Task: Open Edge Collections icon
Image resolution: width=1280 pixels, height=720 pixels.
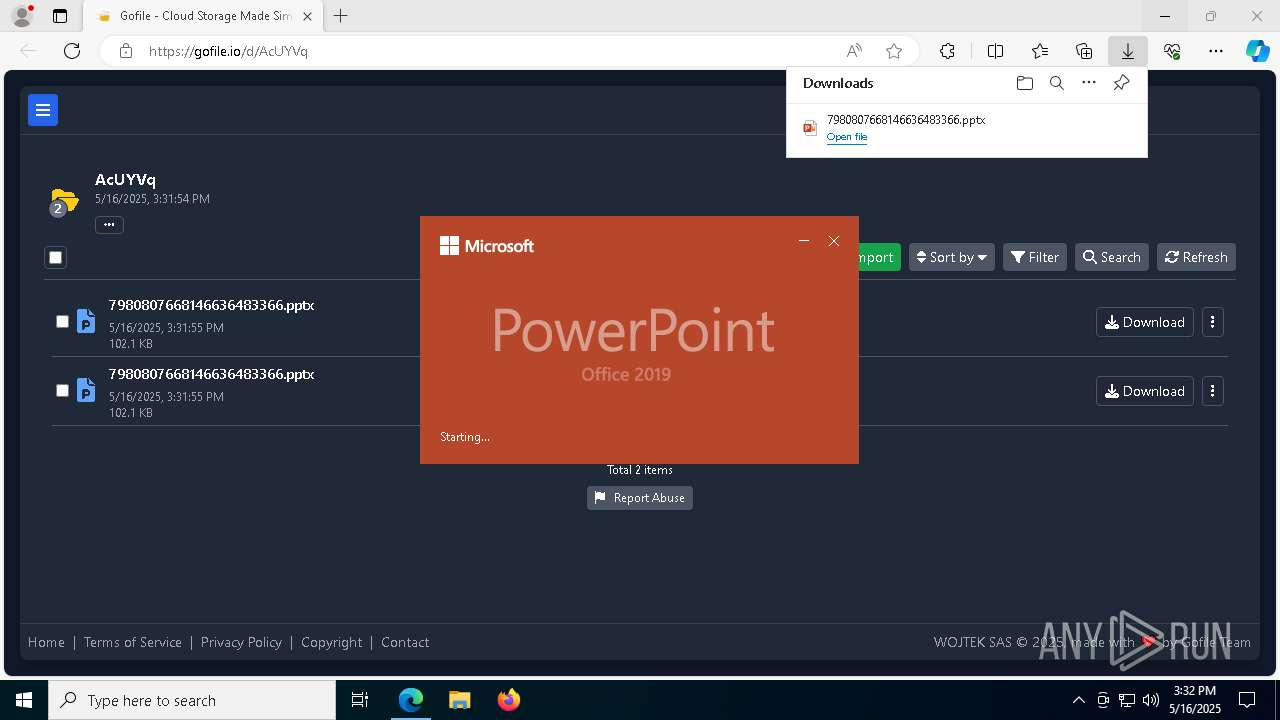Action: click(1084, 51)
